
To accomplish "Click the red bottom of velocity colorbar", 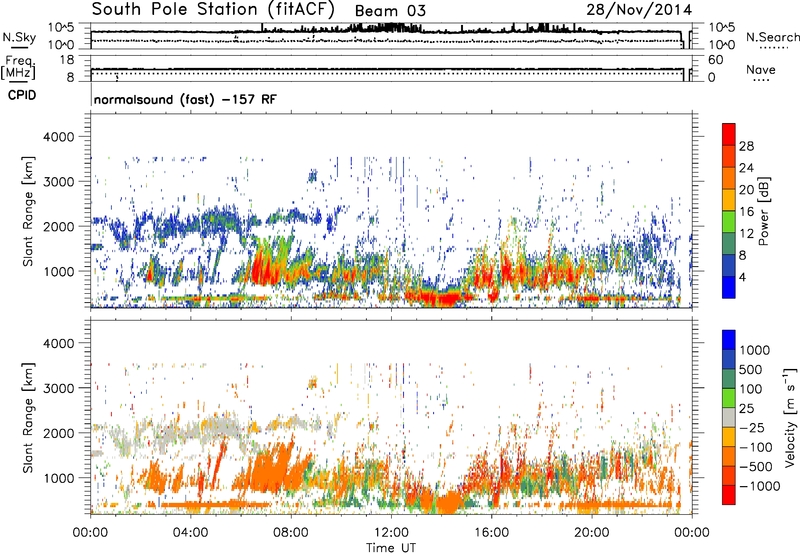I will pos(729,495).
